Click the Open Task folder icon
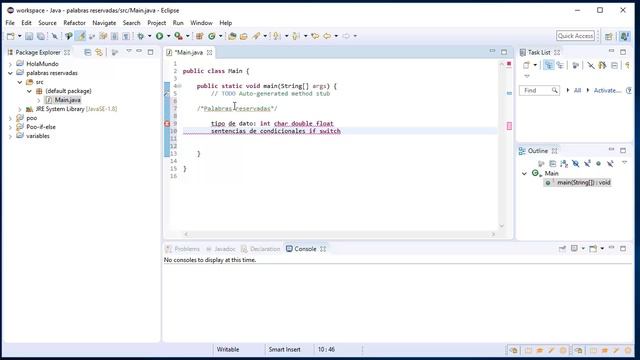Image resolution: width=640 pixels, height=360 pixels. click(244, 36)
